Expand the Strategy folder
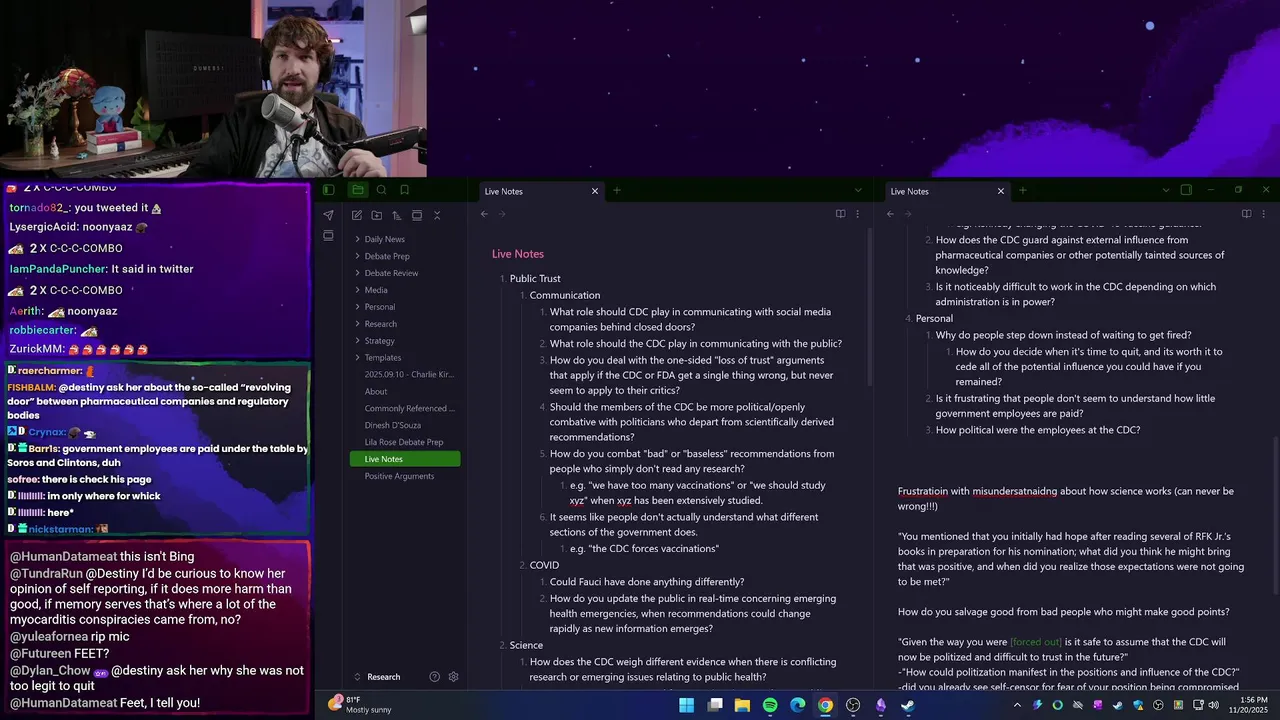Viewport: 1280px width, 720px height. pyautogui.click(x=405, y=341)
